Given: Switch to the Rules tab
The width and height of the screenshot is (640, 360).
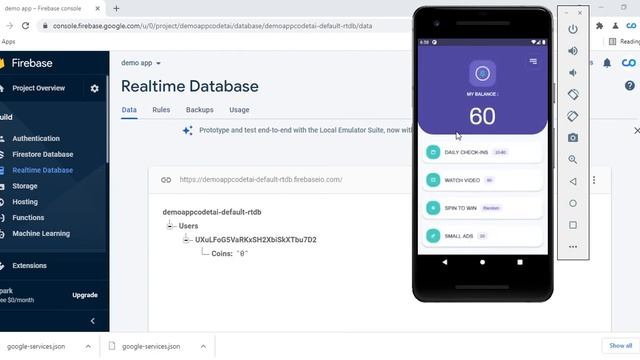Looking at the screenshot, I should 161,110.
